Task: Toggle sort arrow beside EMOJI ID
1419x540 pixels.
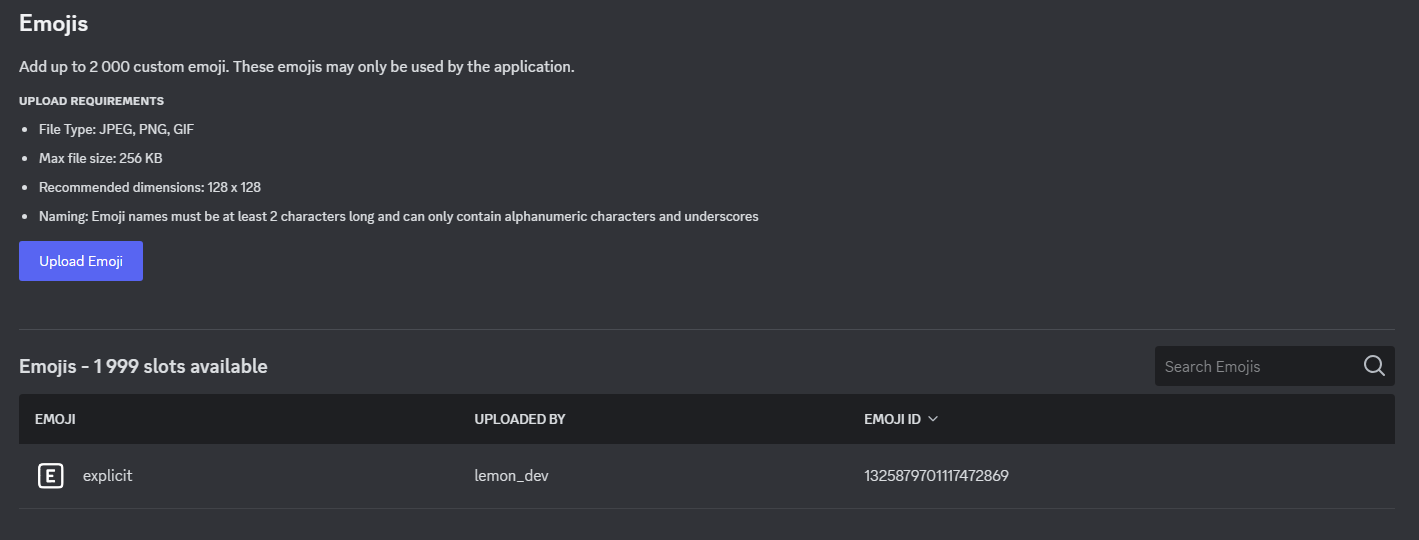Action: point(933,419)
